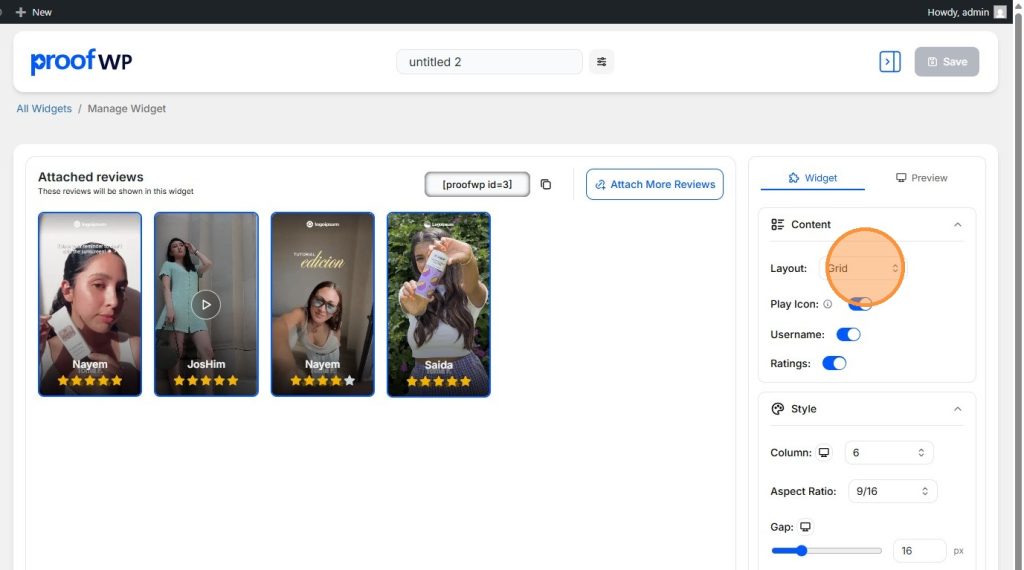Click the Column desktop device icon
Viewport: 1024px width, 570px height.
(824, 452)
